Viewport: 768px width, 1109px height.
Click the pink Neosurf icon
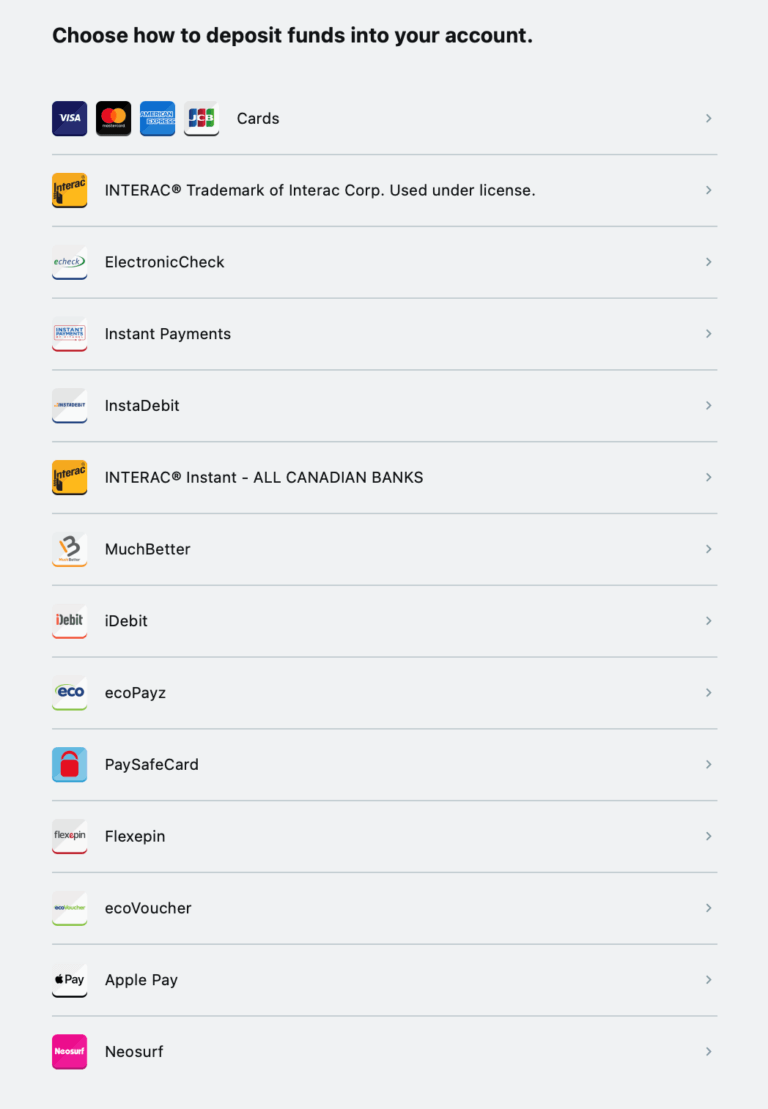[69, 1052]
